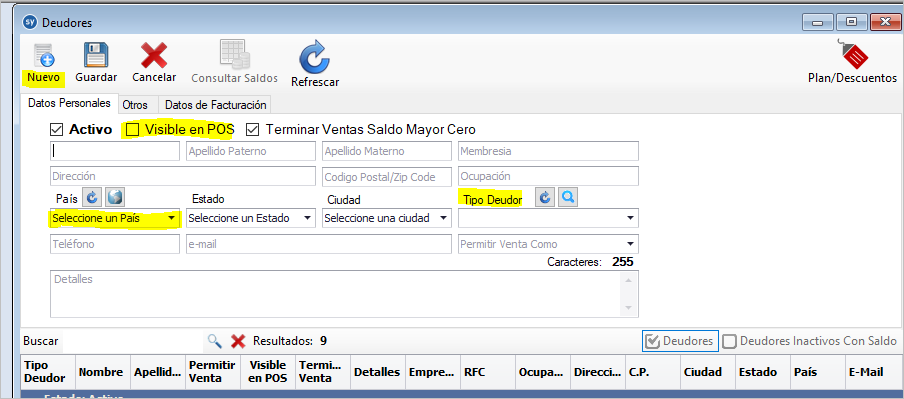Refresh the list using Refrescar arrow icon
This screenshot has width=904, height=399.
pyautogui.click(x=314, y=57)
